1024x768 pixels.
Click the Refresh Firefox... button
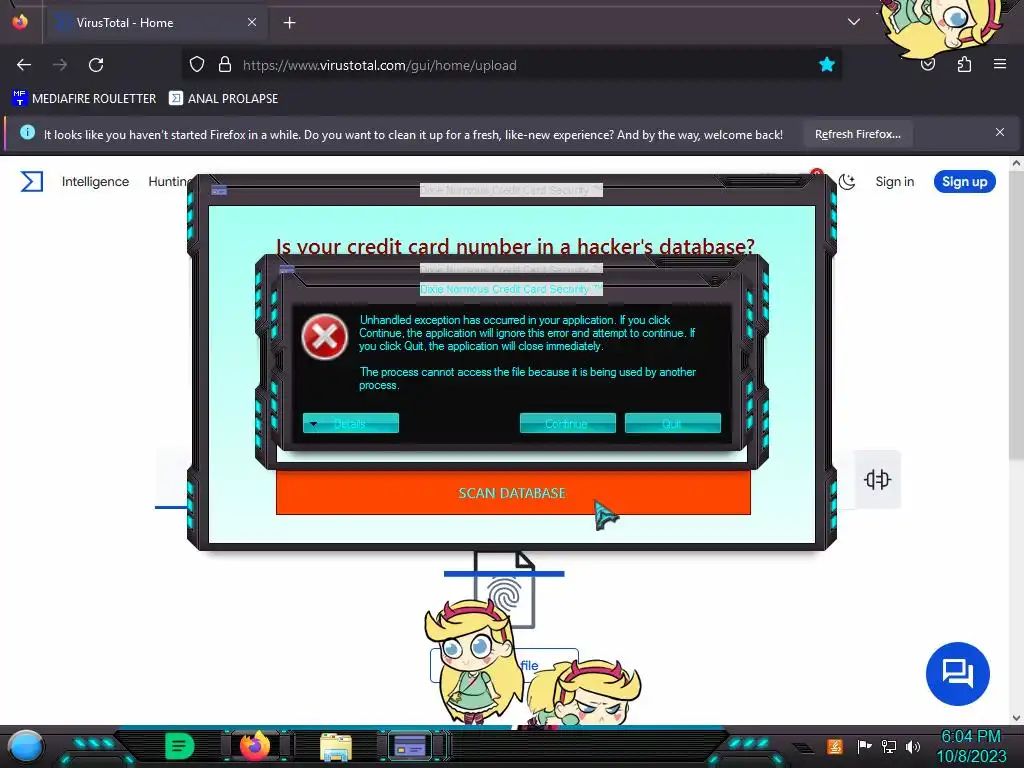click(857, 134)
